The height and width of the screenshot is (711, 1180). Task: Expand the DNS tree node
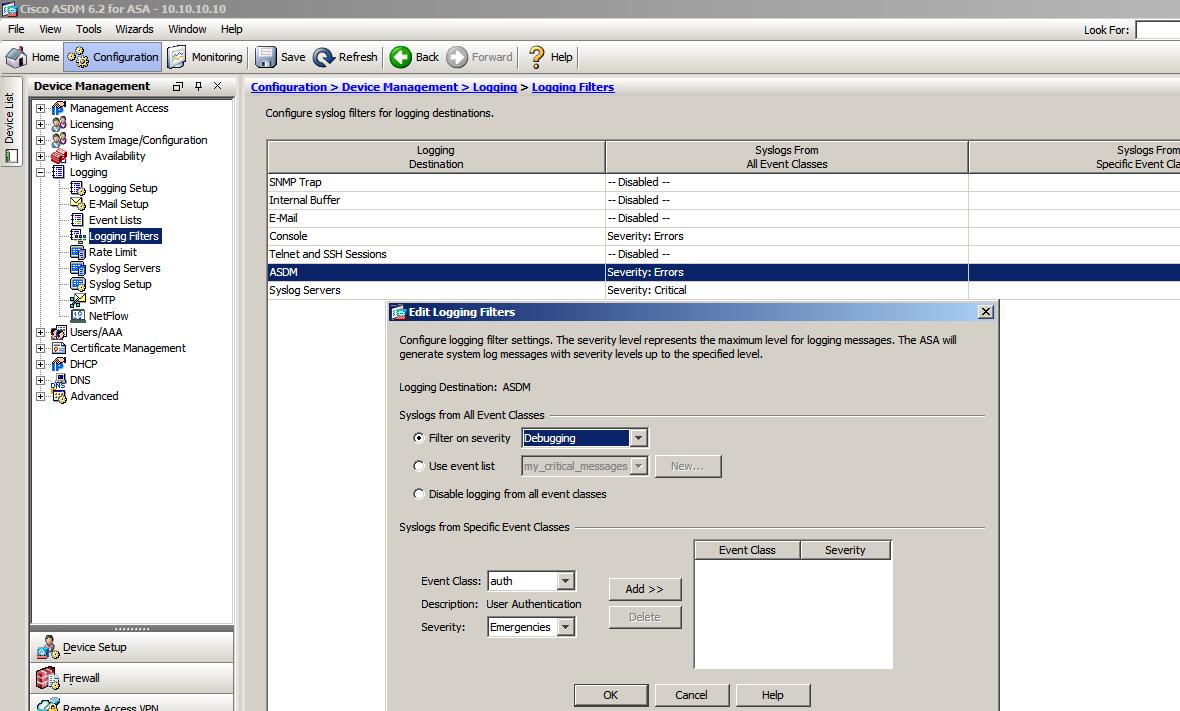pyautogui.click(x=41, y=380)
